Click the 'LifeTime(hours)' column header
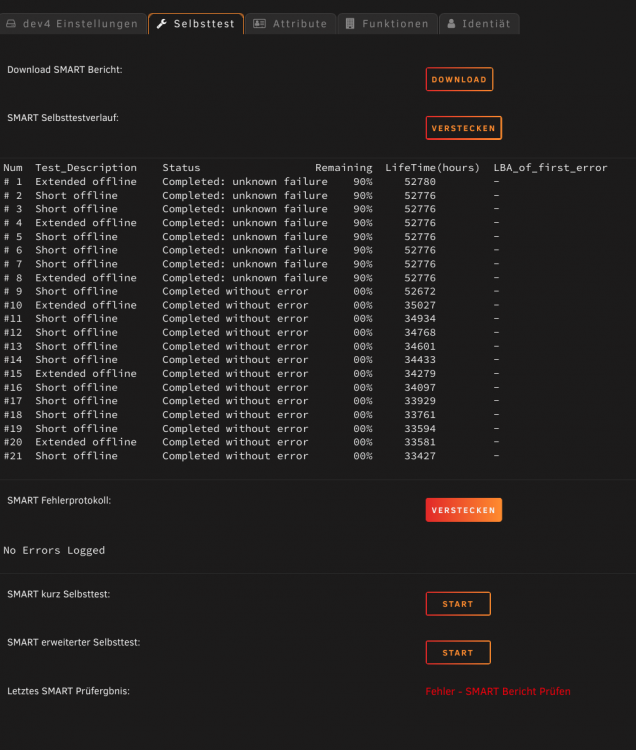 tap(432, 168)
